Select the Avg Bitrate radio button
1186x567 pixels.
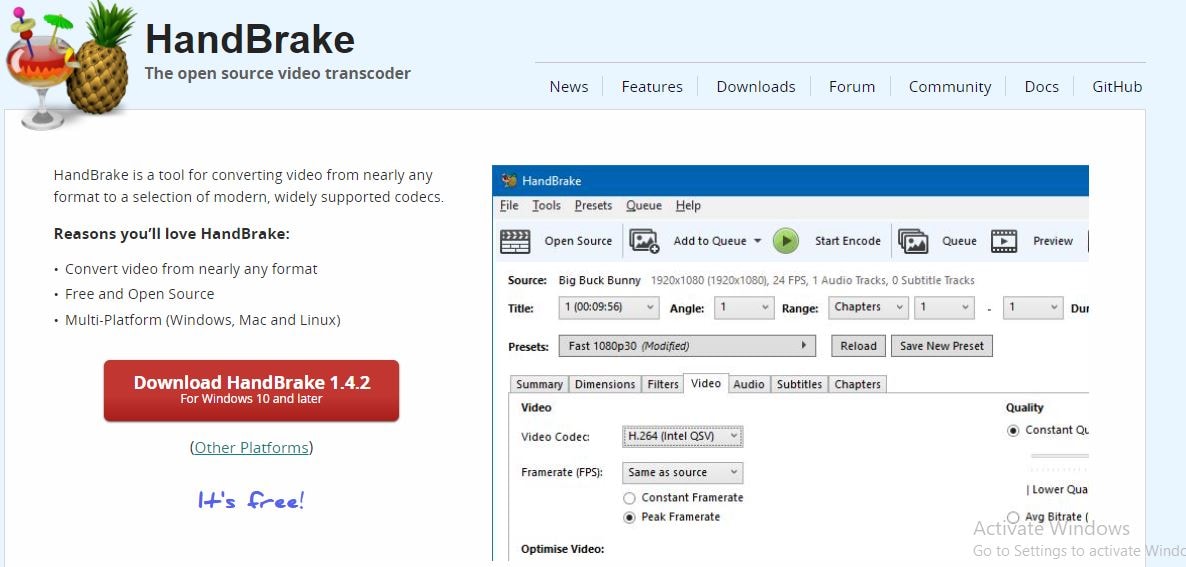point(1013,517)
